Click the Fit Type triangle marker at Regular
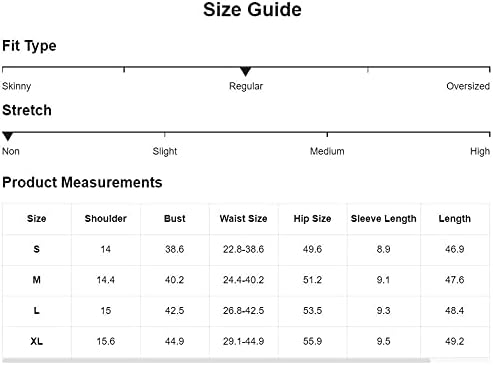This screenshot has height=365, width=493. [245, 71]
